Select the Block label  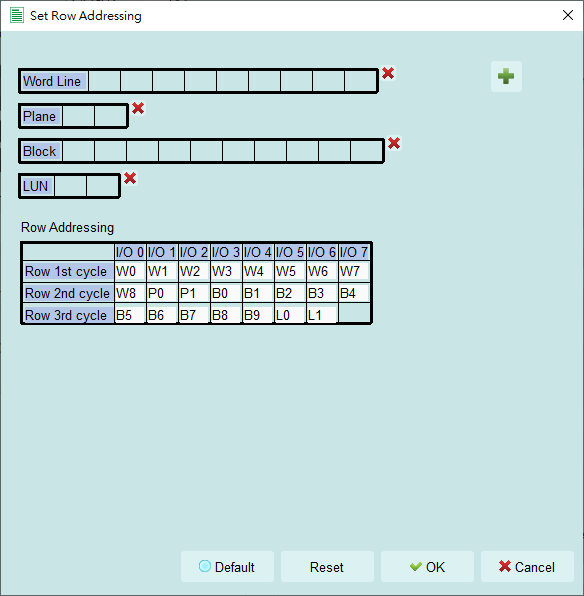coord(41,151)
